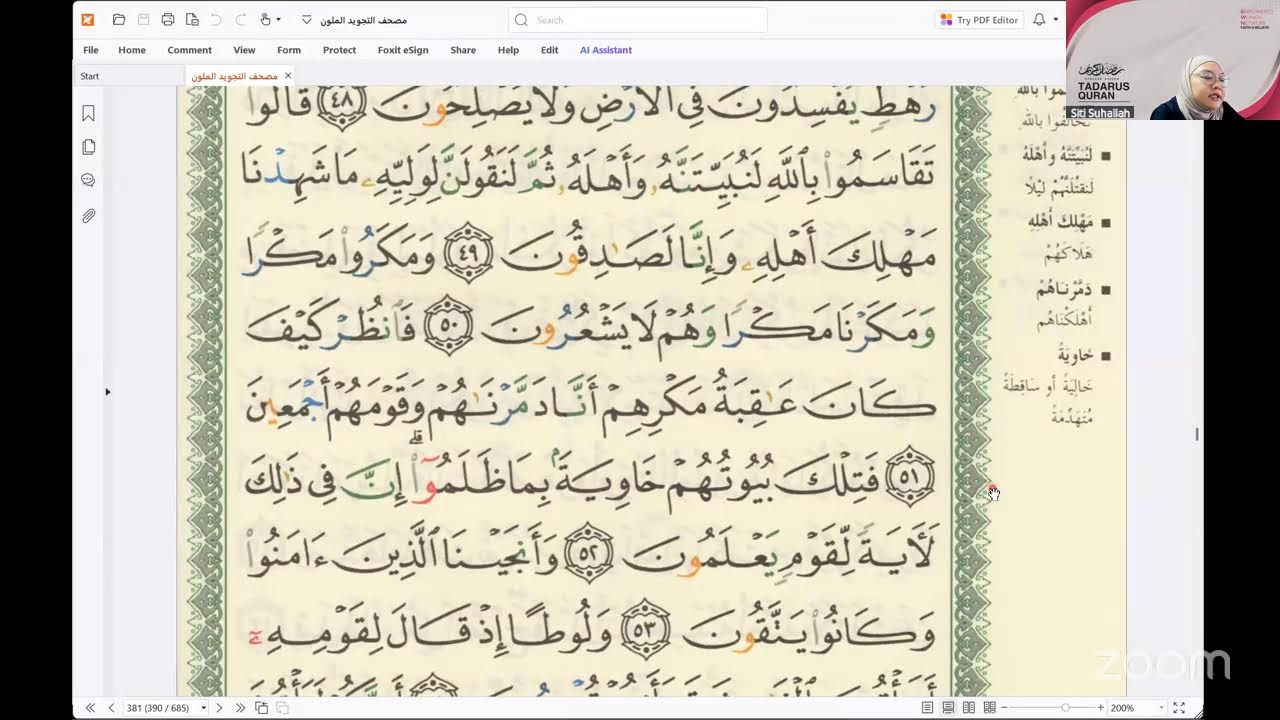Viewport: 1280px width, 720px height.
Task: Go to the next page
Action: coord(219,708)
